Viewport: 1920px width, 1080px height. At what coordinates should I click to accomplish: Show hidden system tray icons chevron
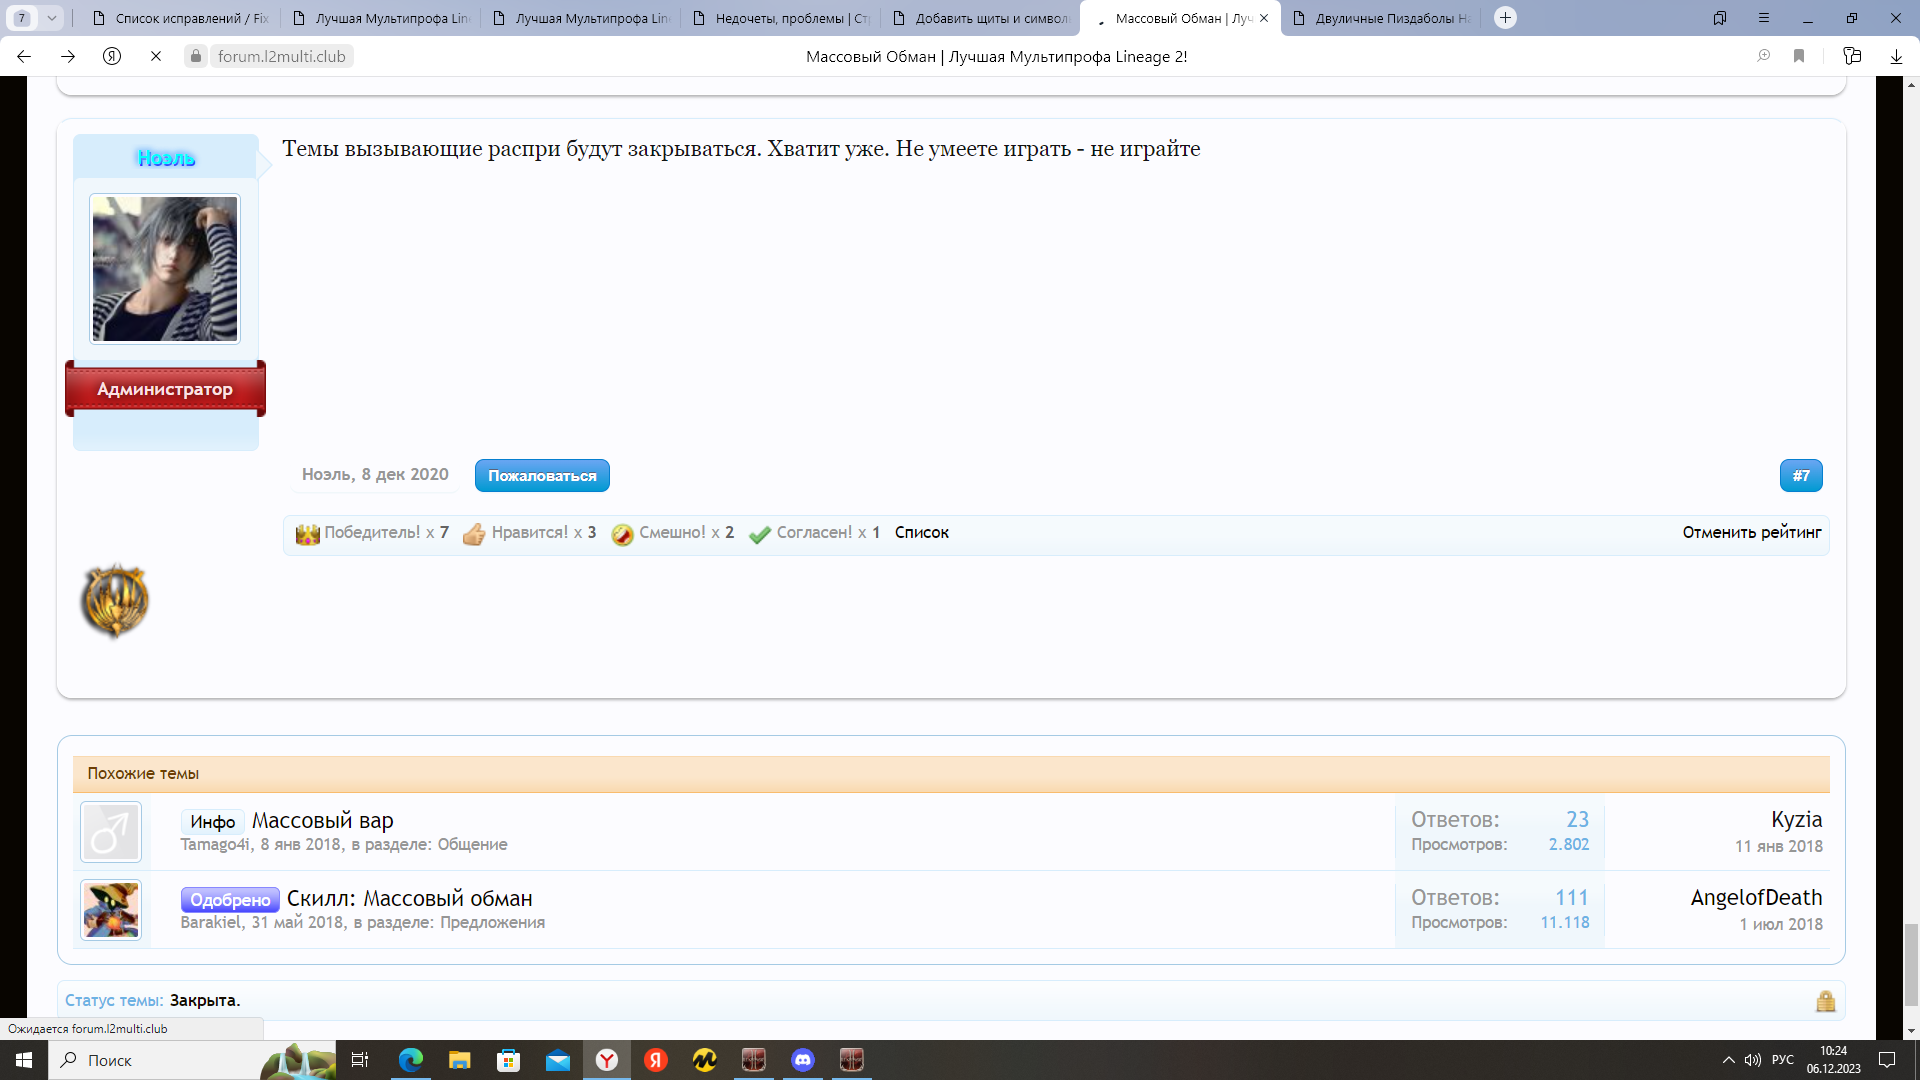tap(1728, 1060)
